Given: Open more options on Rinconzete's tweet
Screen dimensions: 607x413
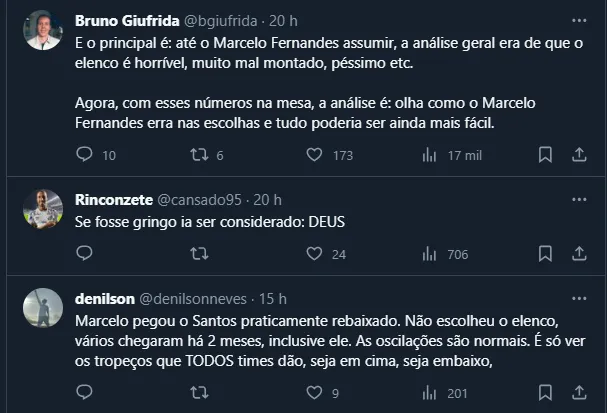Looking at the screenshot, I should pos(579,199).
